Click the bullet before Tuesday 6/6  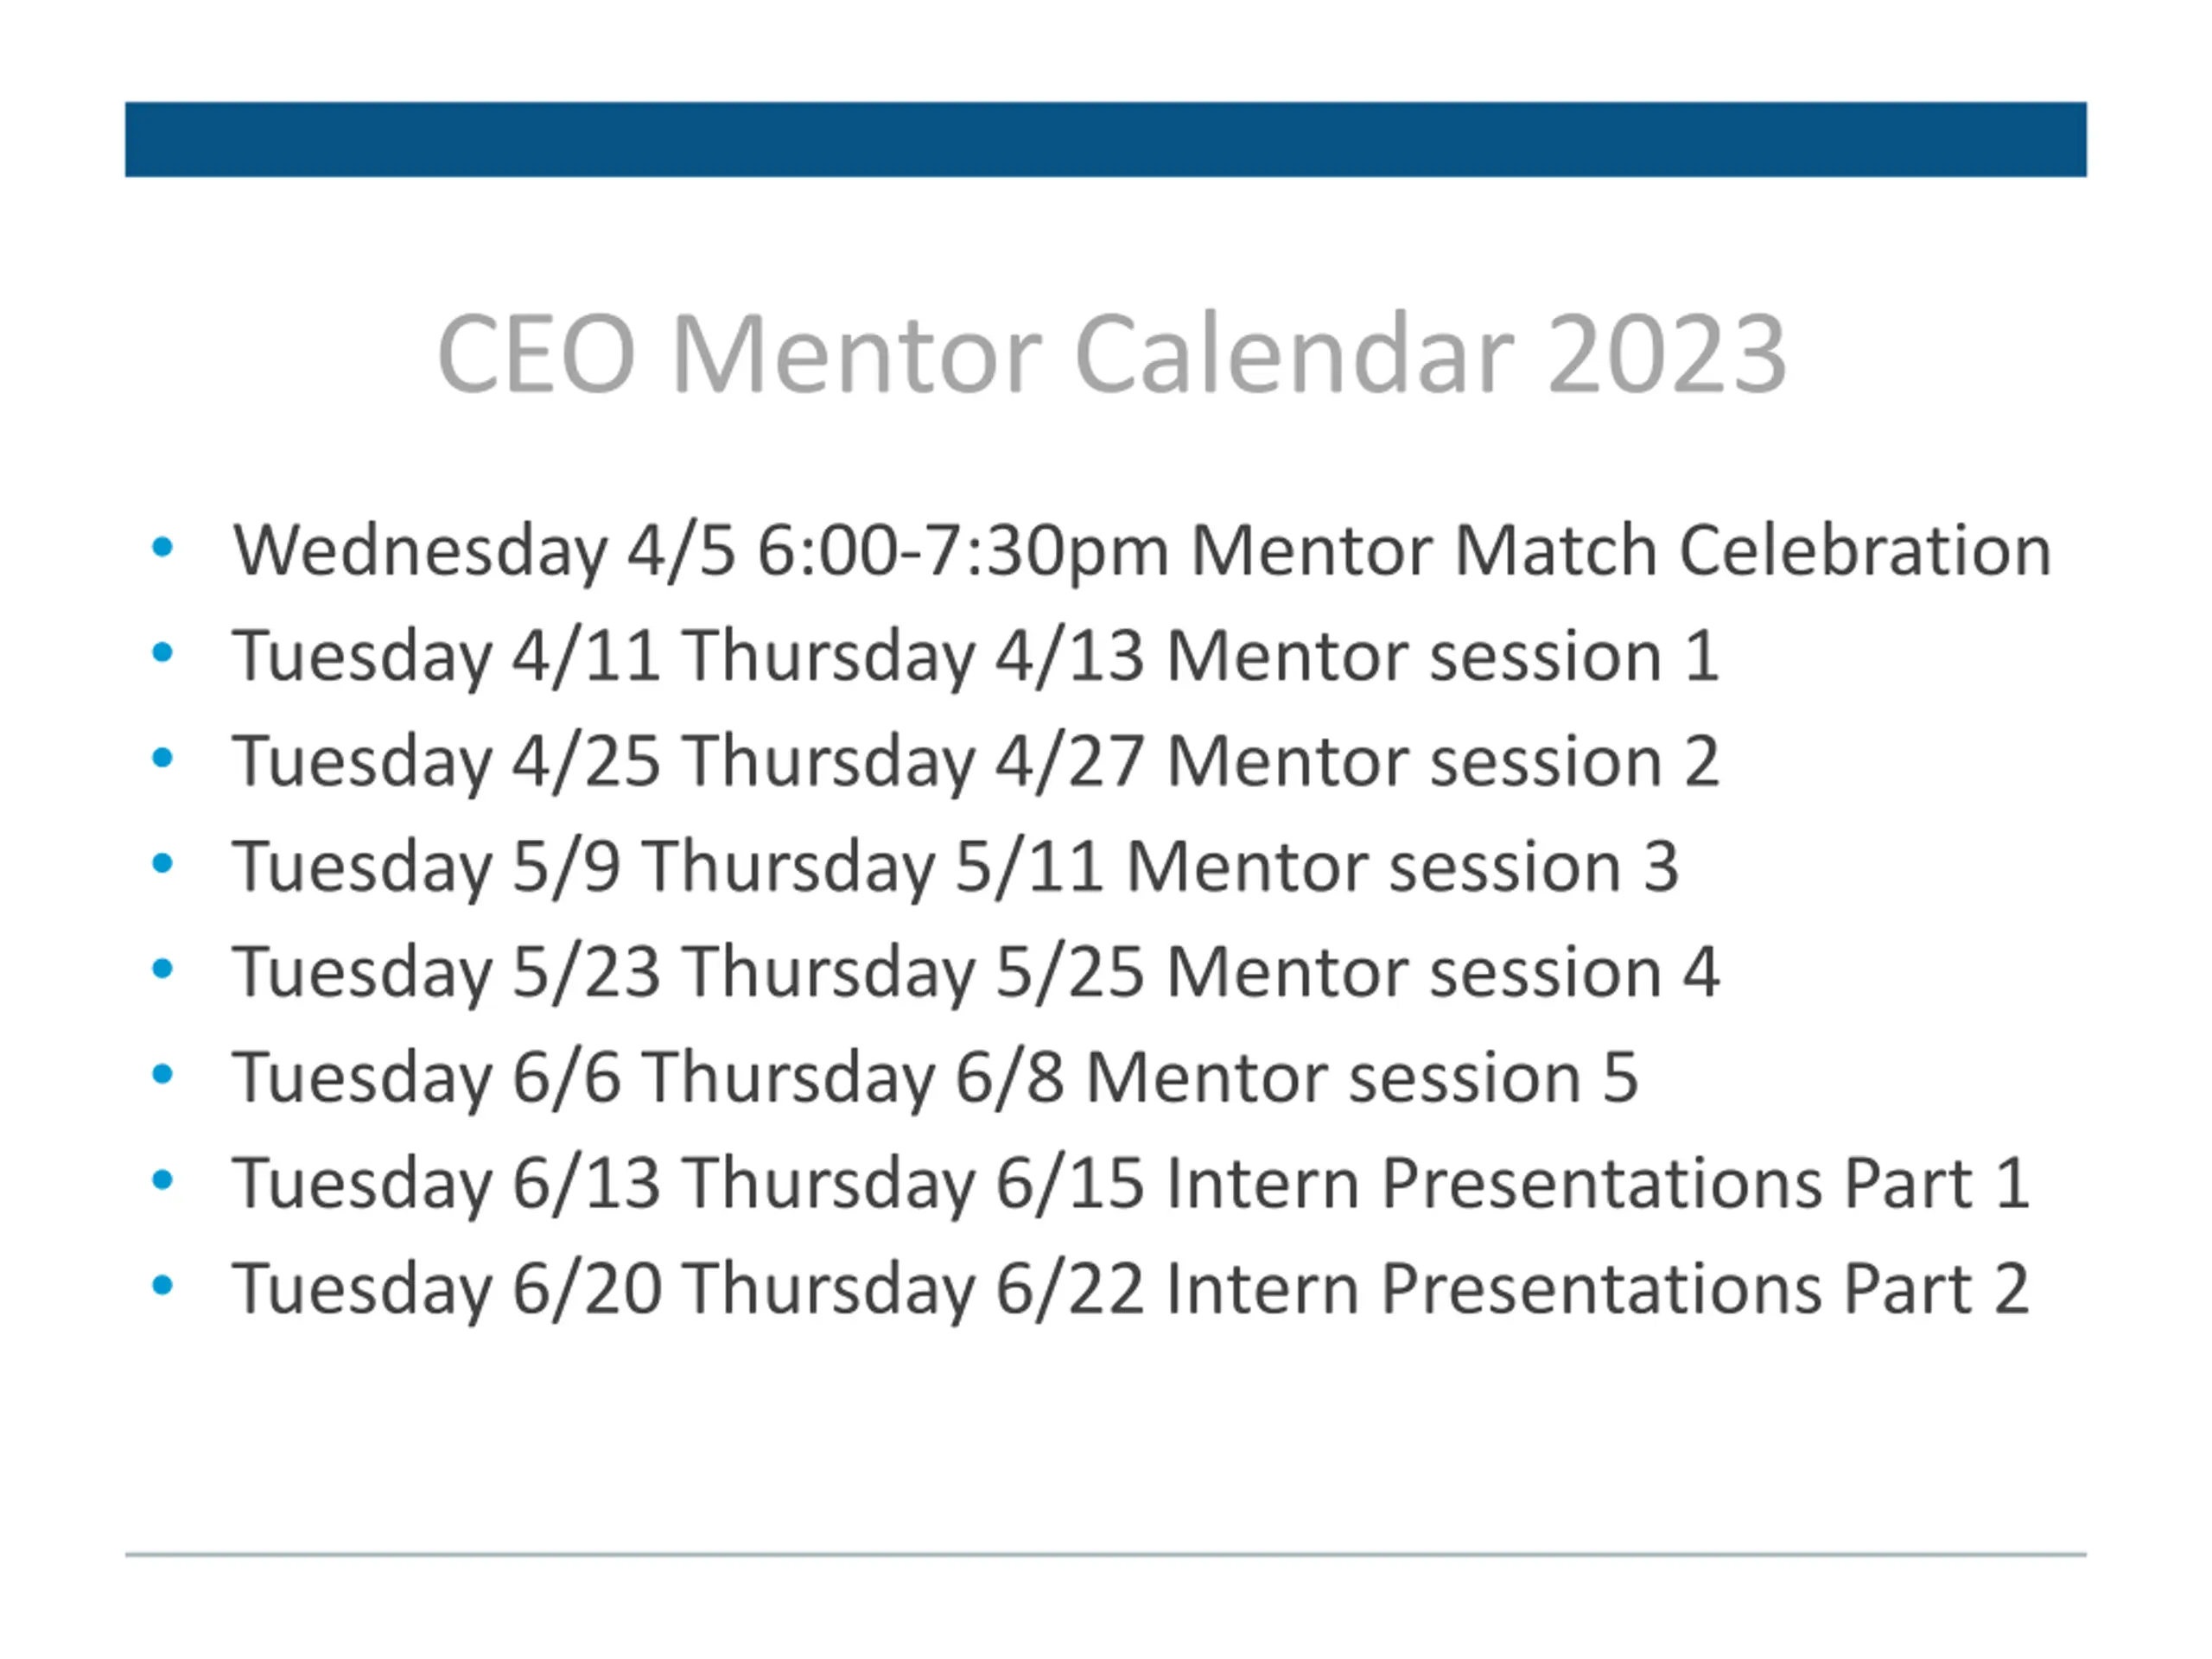[162, 1074]
